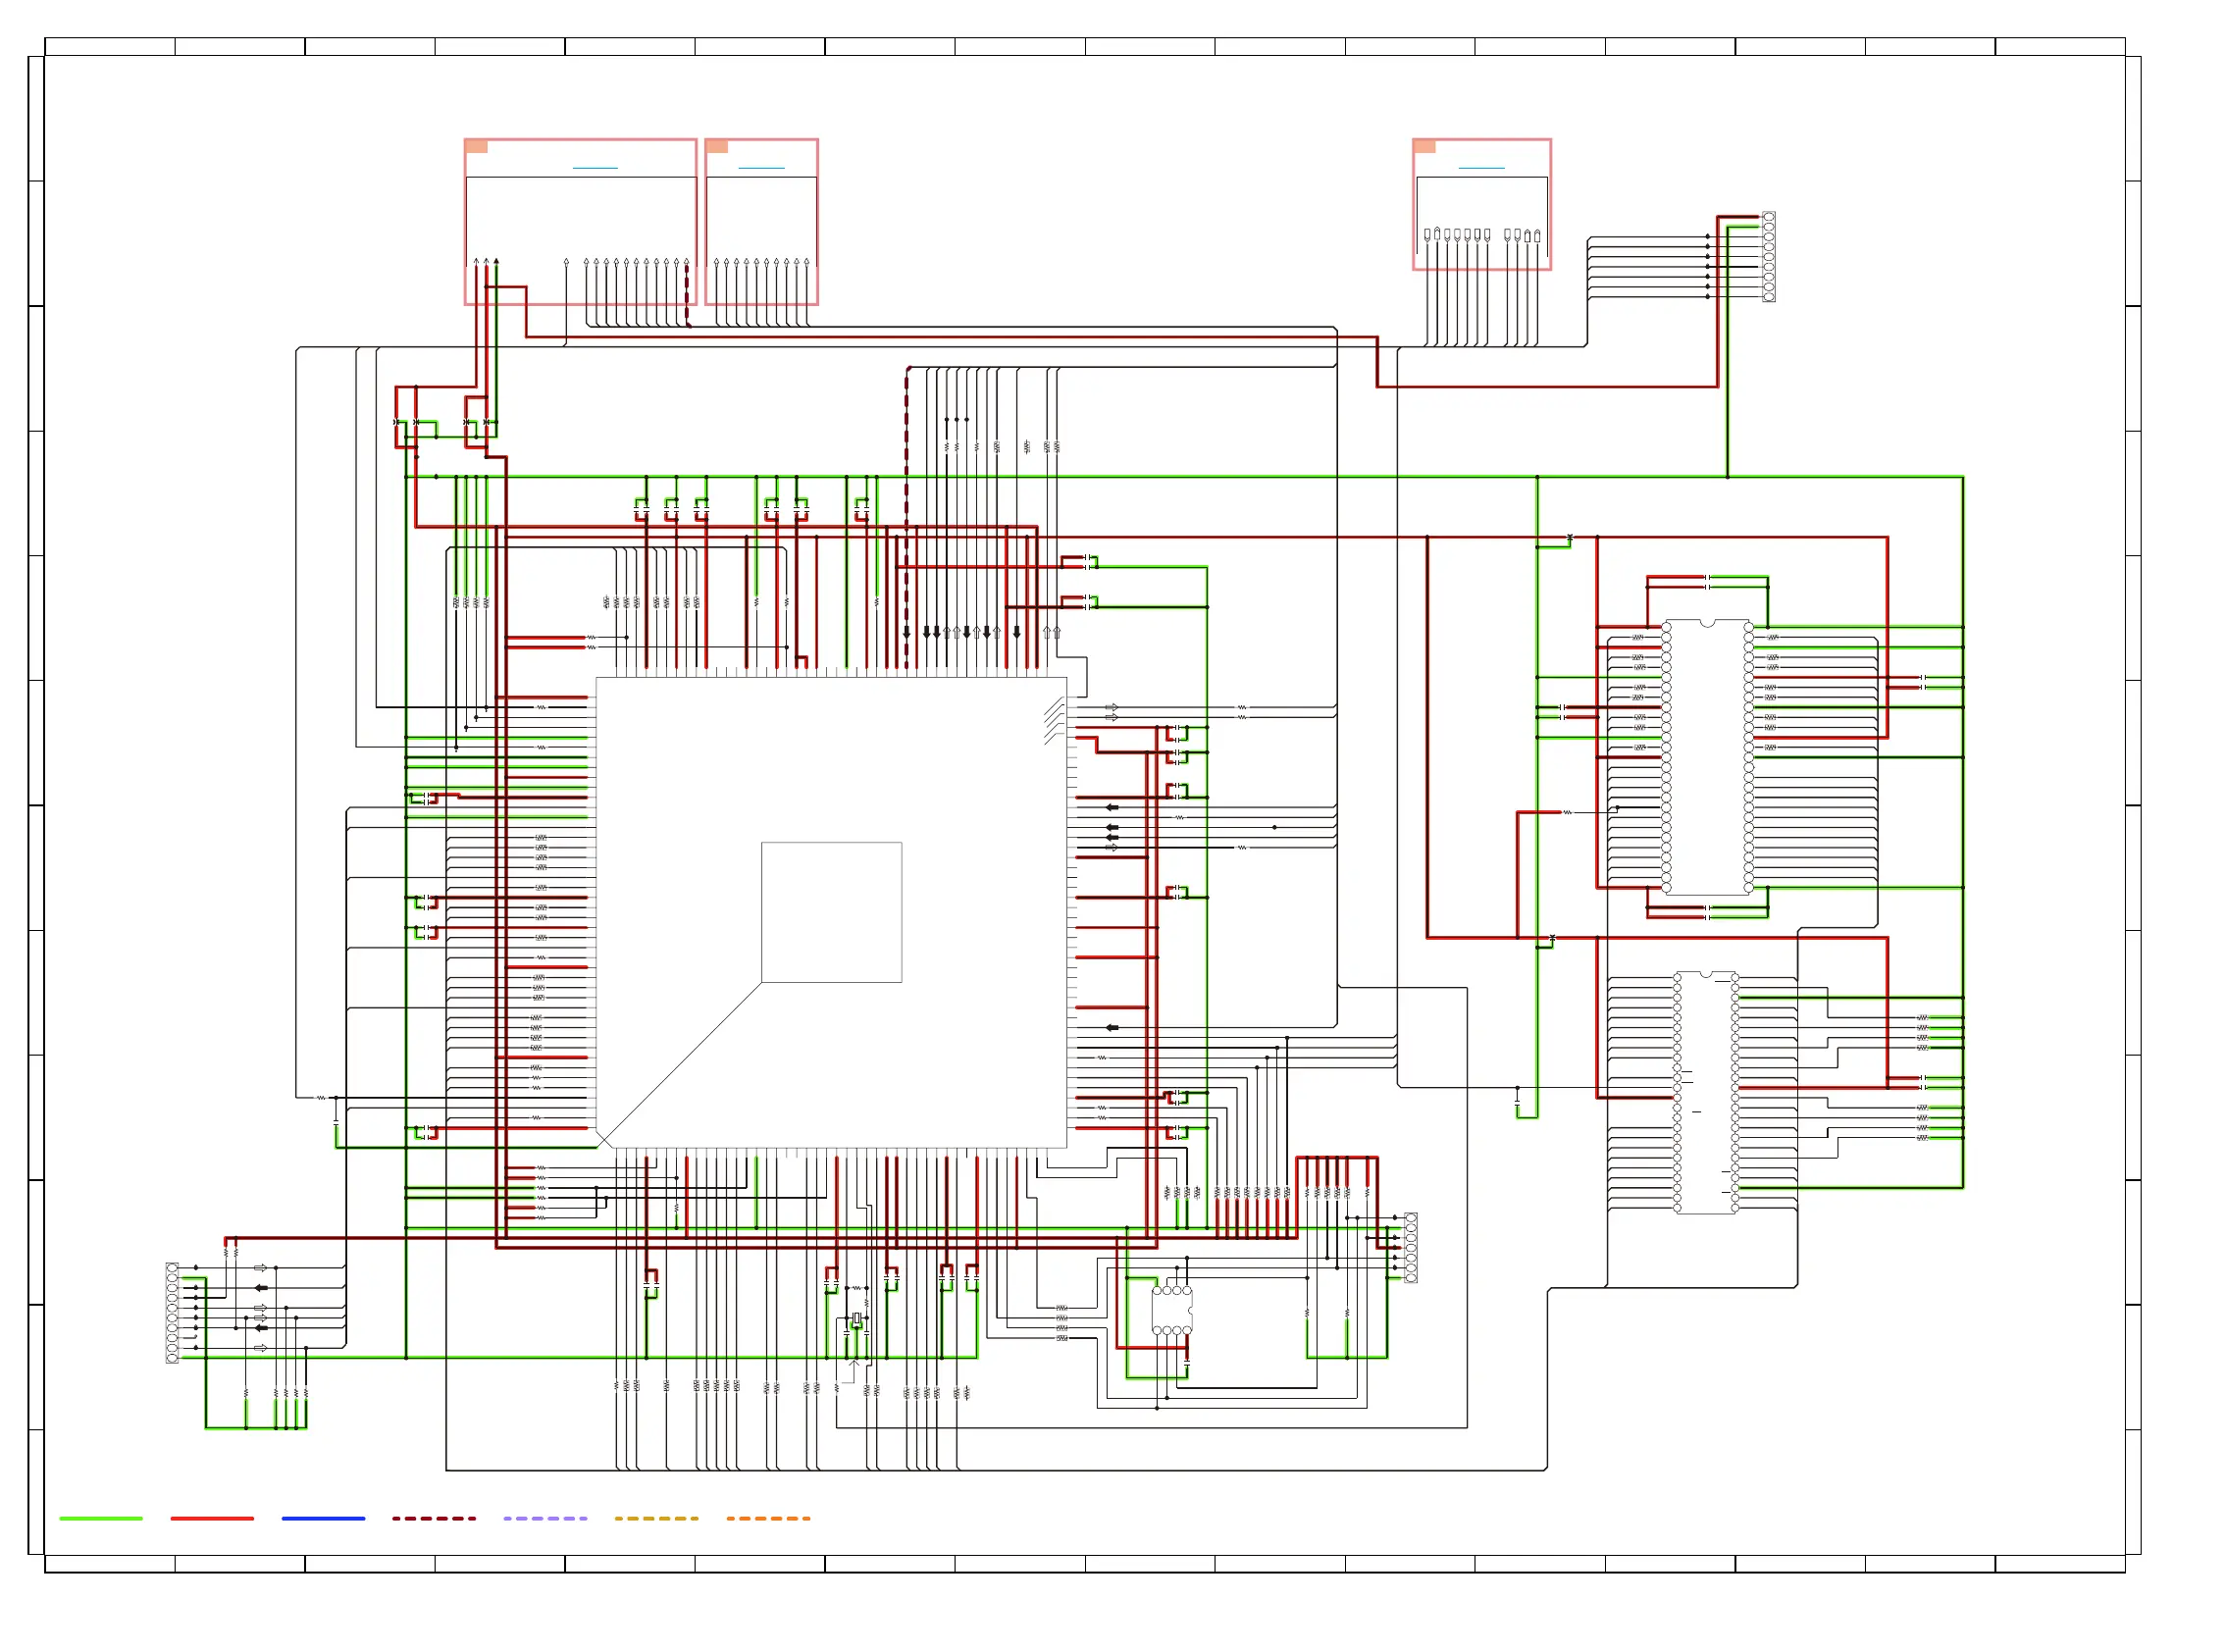Click the solid green legend line
This screenshot has height=1652, width=2225.
coord(101,1518)
